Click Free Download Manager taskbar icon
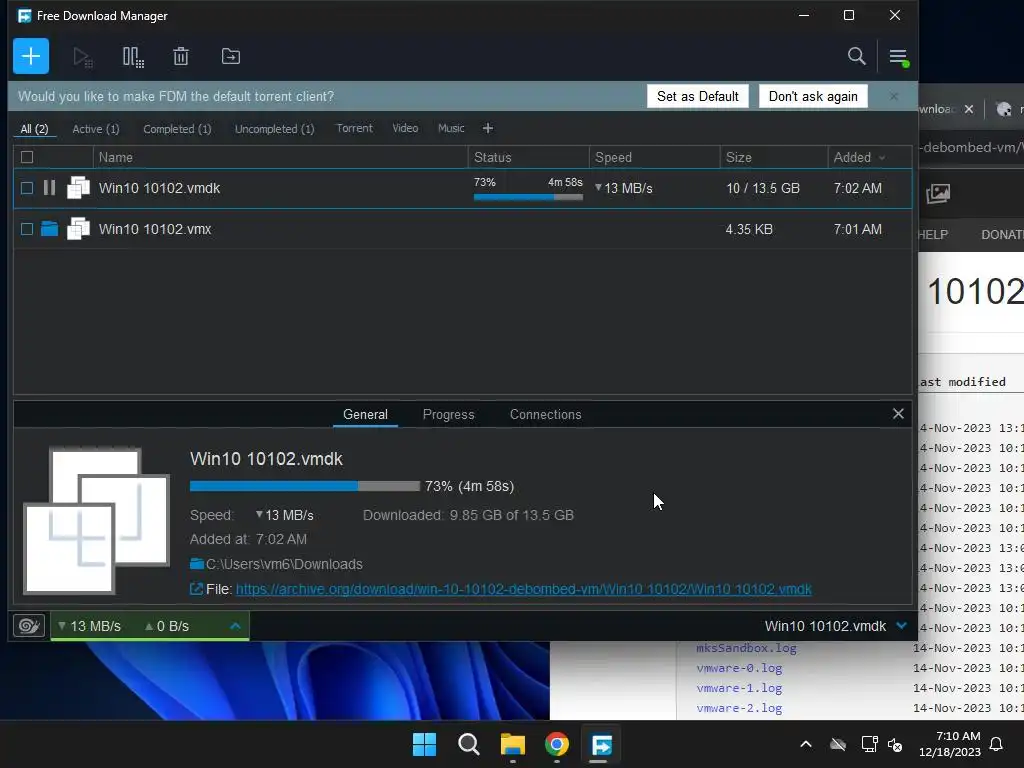This screenshot has width=1024, height=768. click(601, 744)
